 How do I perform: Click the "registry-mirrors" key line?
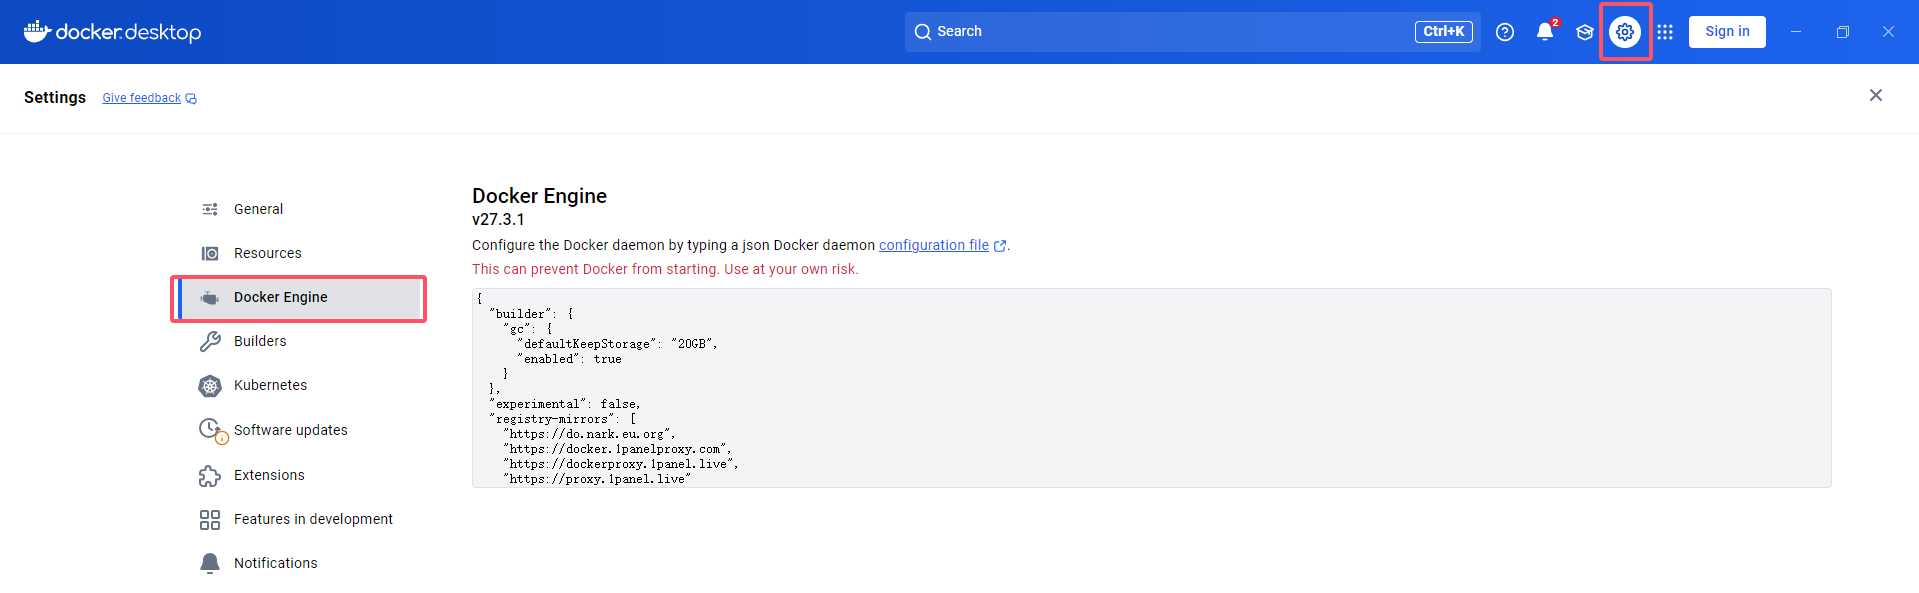[562, 419]
